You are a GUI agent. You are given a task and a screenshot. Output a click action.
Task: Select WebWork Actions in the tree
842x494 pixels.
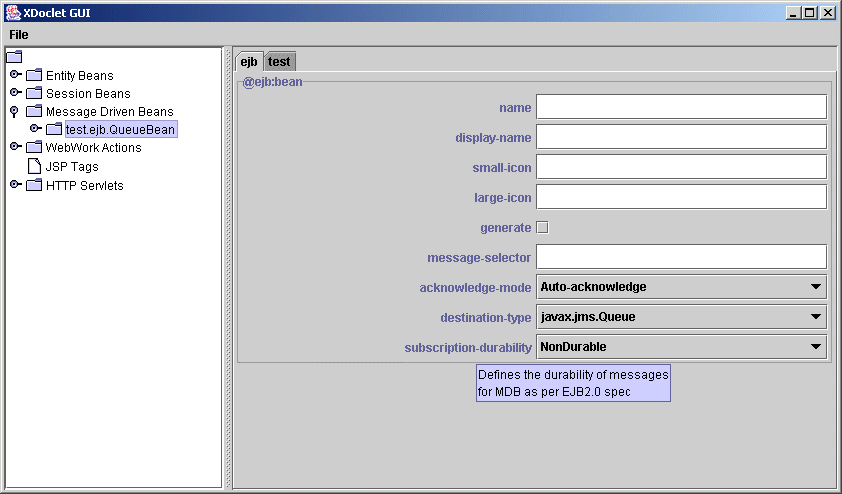click(x=93, y=148)
